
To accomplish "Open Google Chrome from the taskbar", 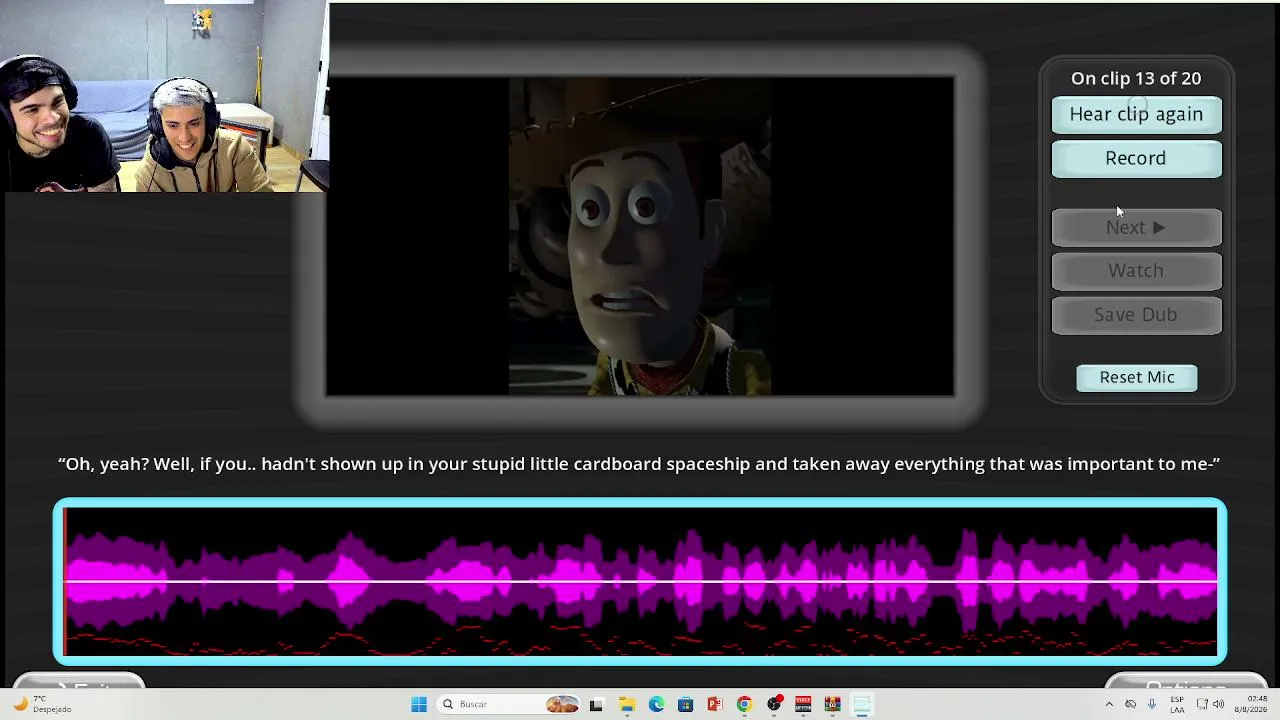I will pyautogui.click(x=744, y=705).
